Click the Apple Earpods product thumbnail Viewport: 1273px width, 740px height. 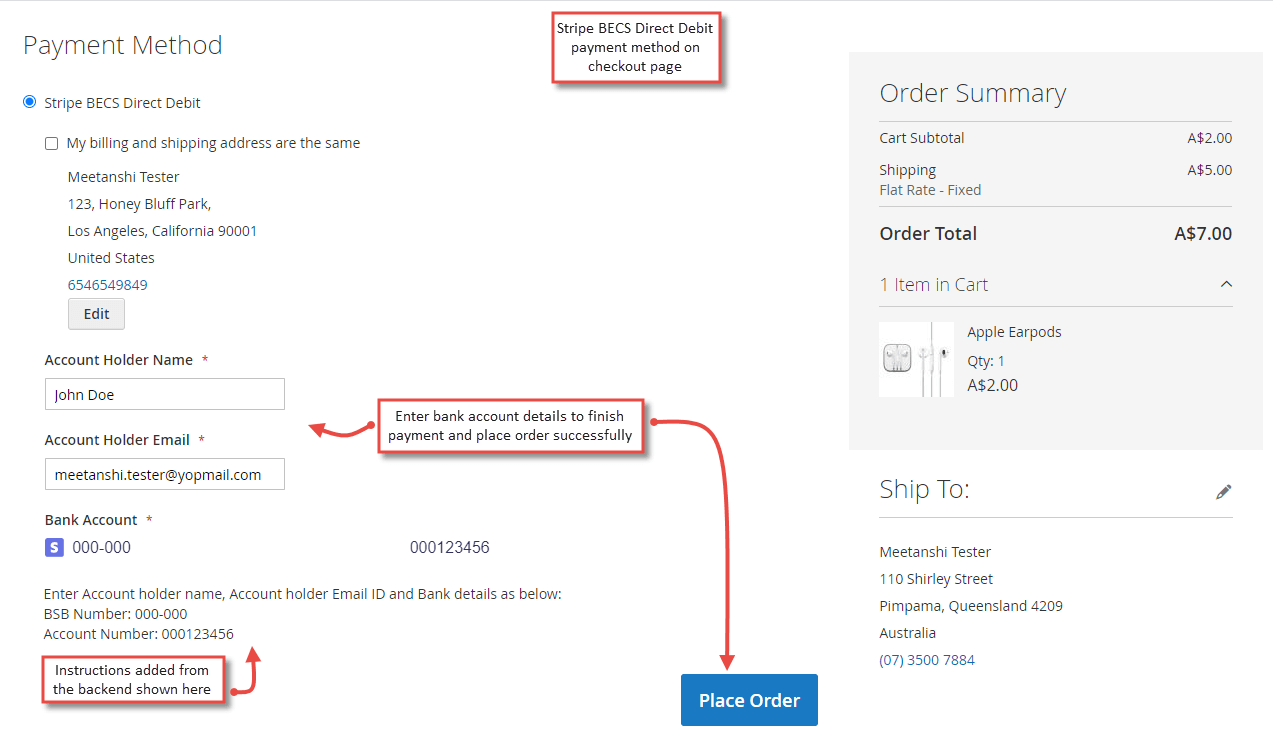click(x=916, y=358)
